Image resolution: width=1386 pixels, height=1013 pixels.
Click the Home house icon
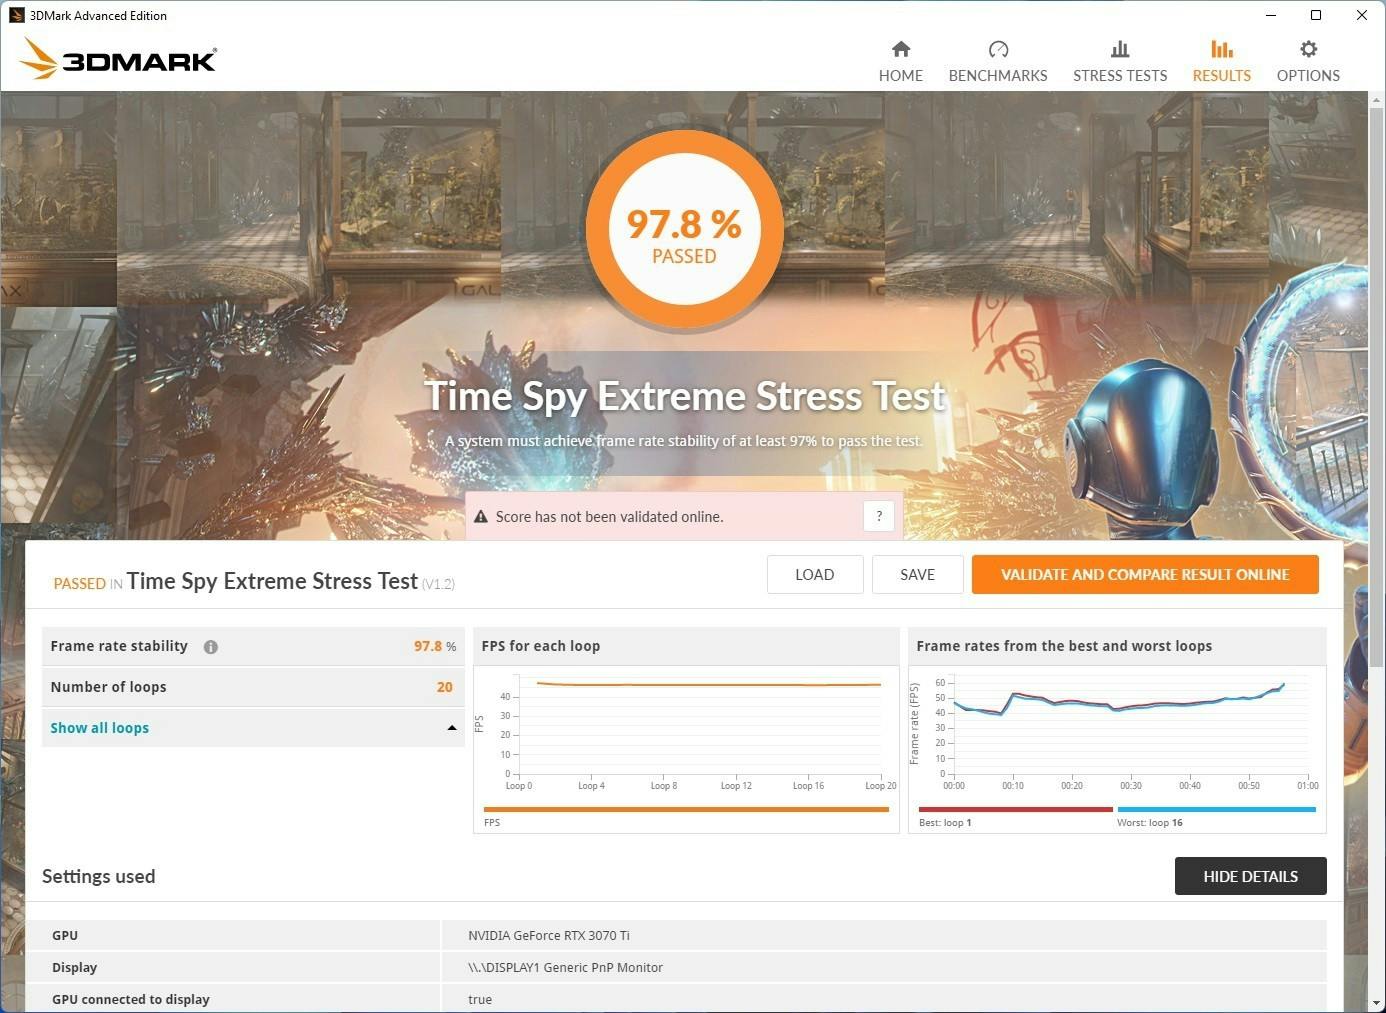point(901,49)
